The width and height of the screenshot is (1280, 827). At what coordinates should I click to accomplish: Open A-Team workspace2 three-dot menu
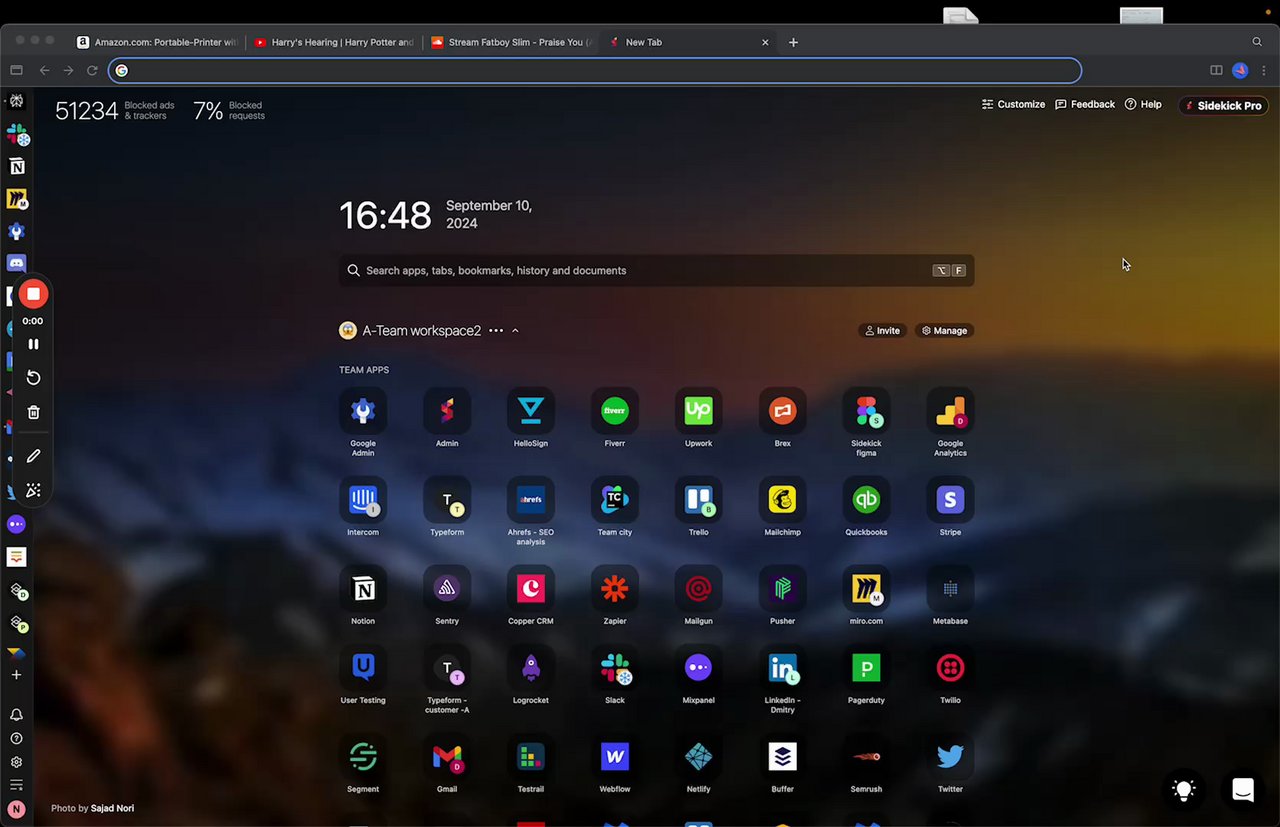[496, 331]
